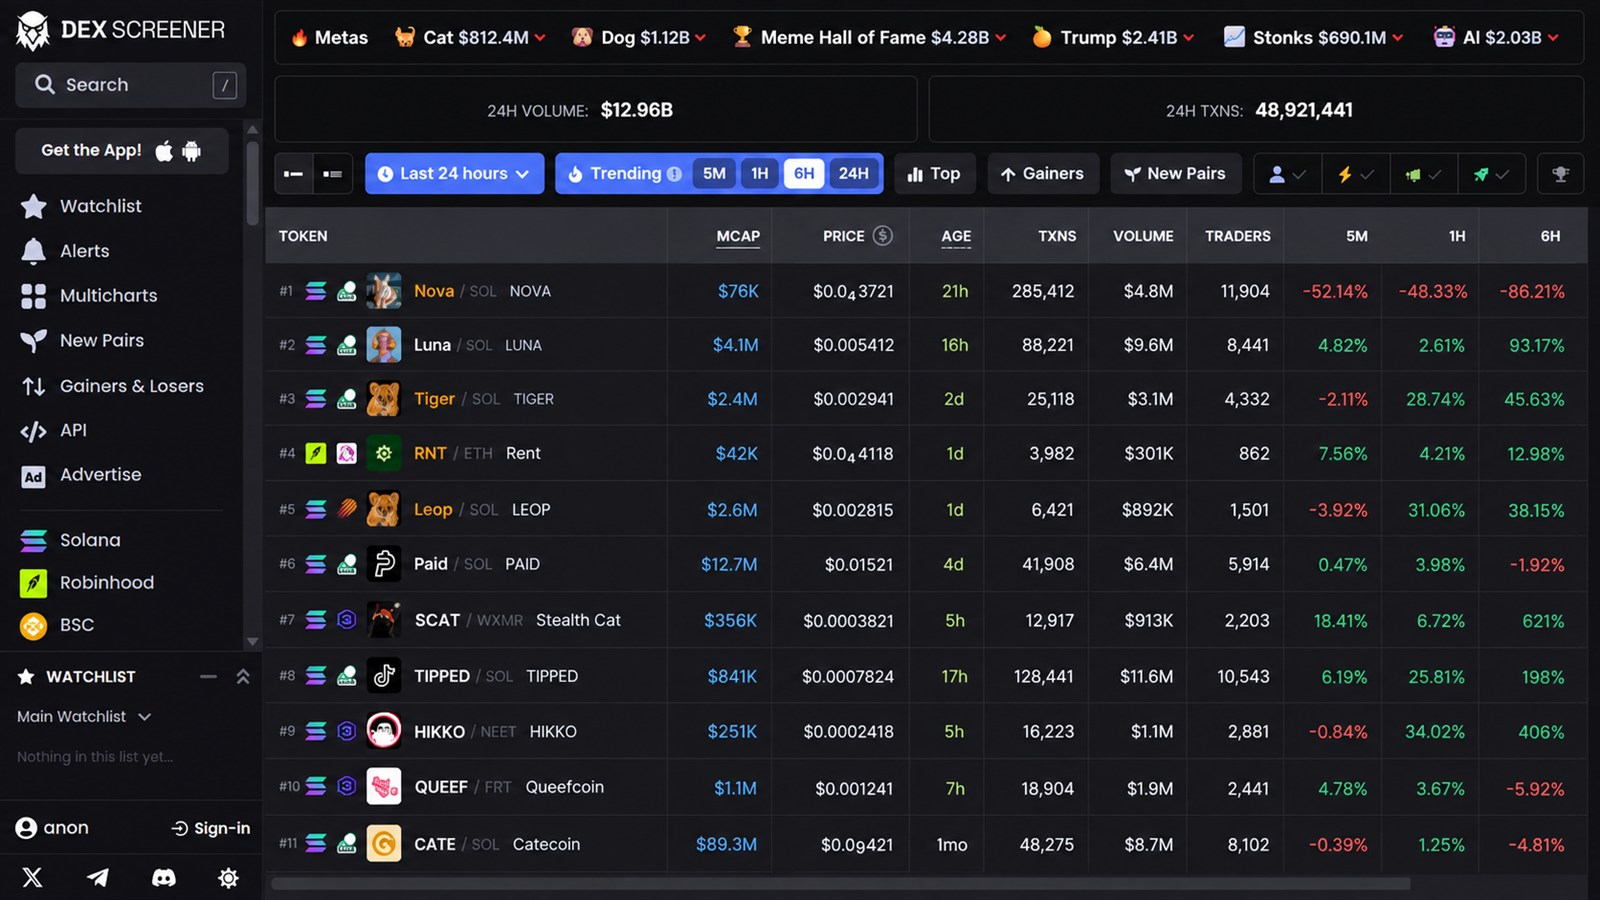Open the Luna / SOL token row
The height and width of the screenshot is (900, 1600).
[926, 345]
